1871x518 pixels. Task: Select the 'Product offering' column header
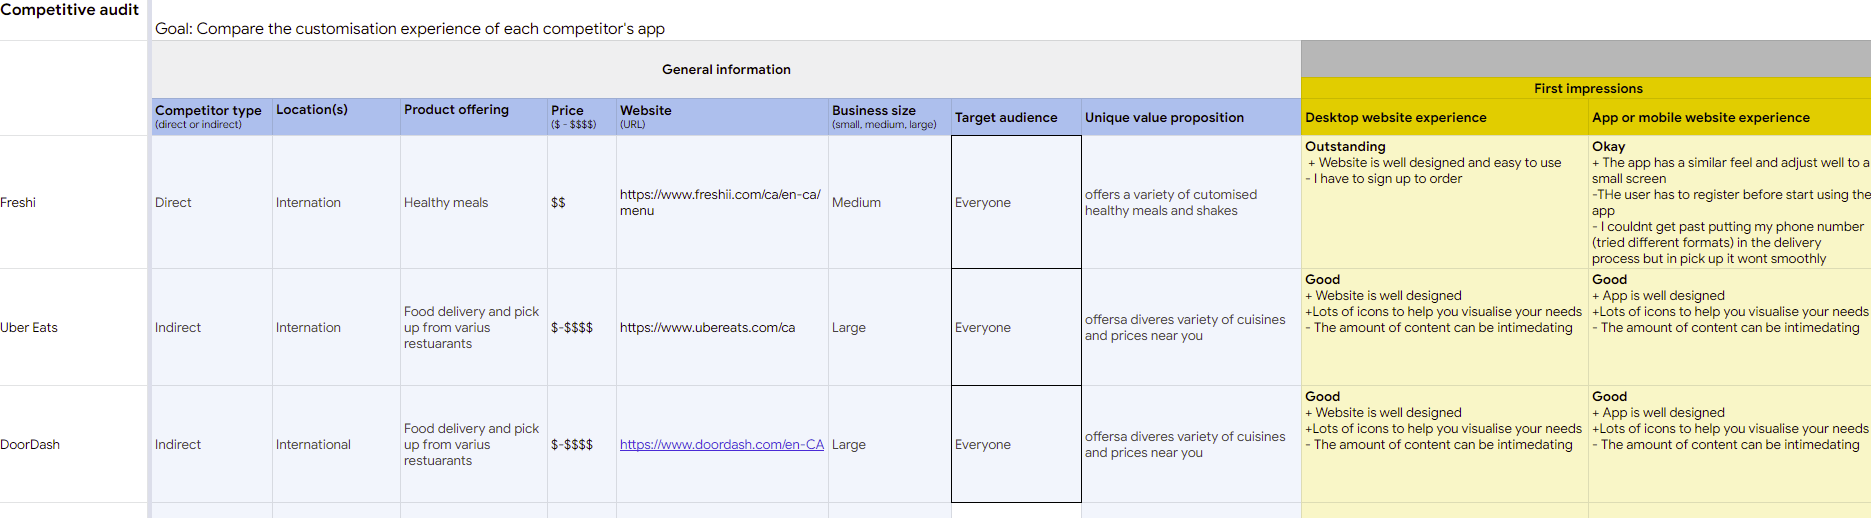pyautogui.click(x=474, y=117)
